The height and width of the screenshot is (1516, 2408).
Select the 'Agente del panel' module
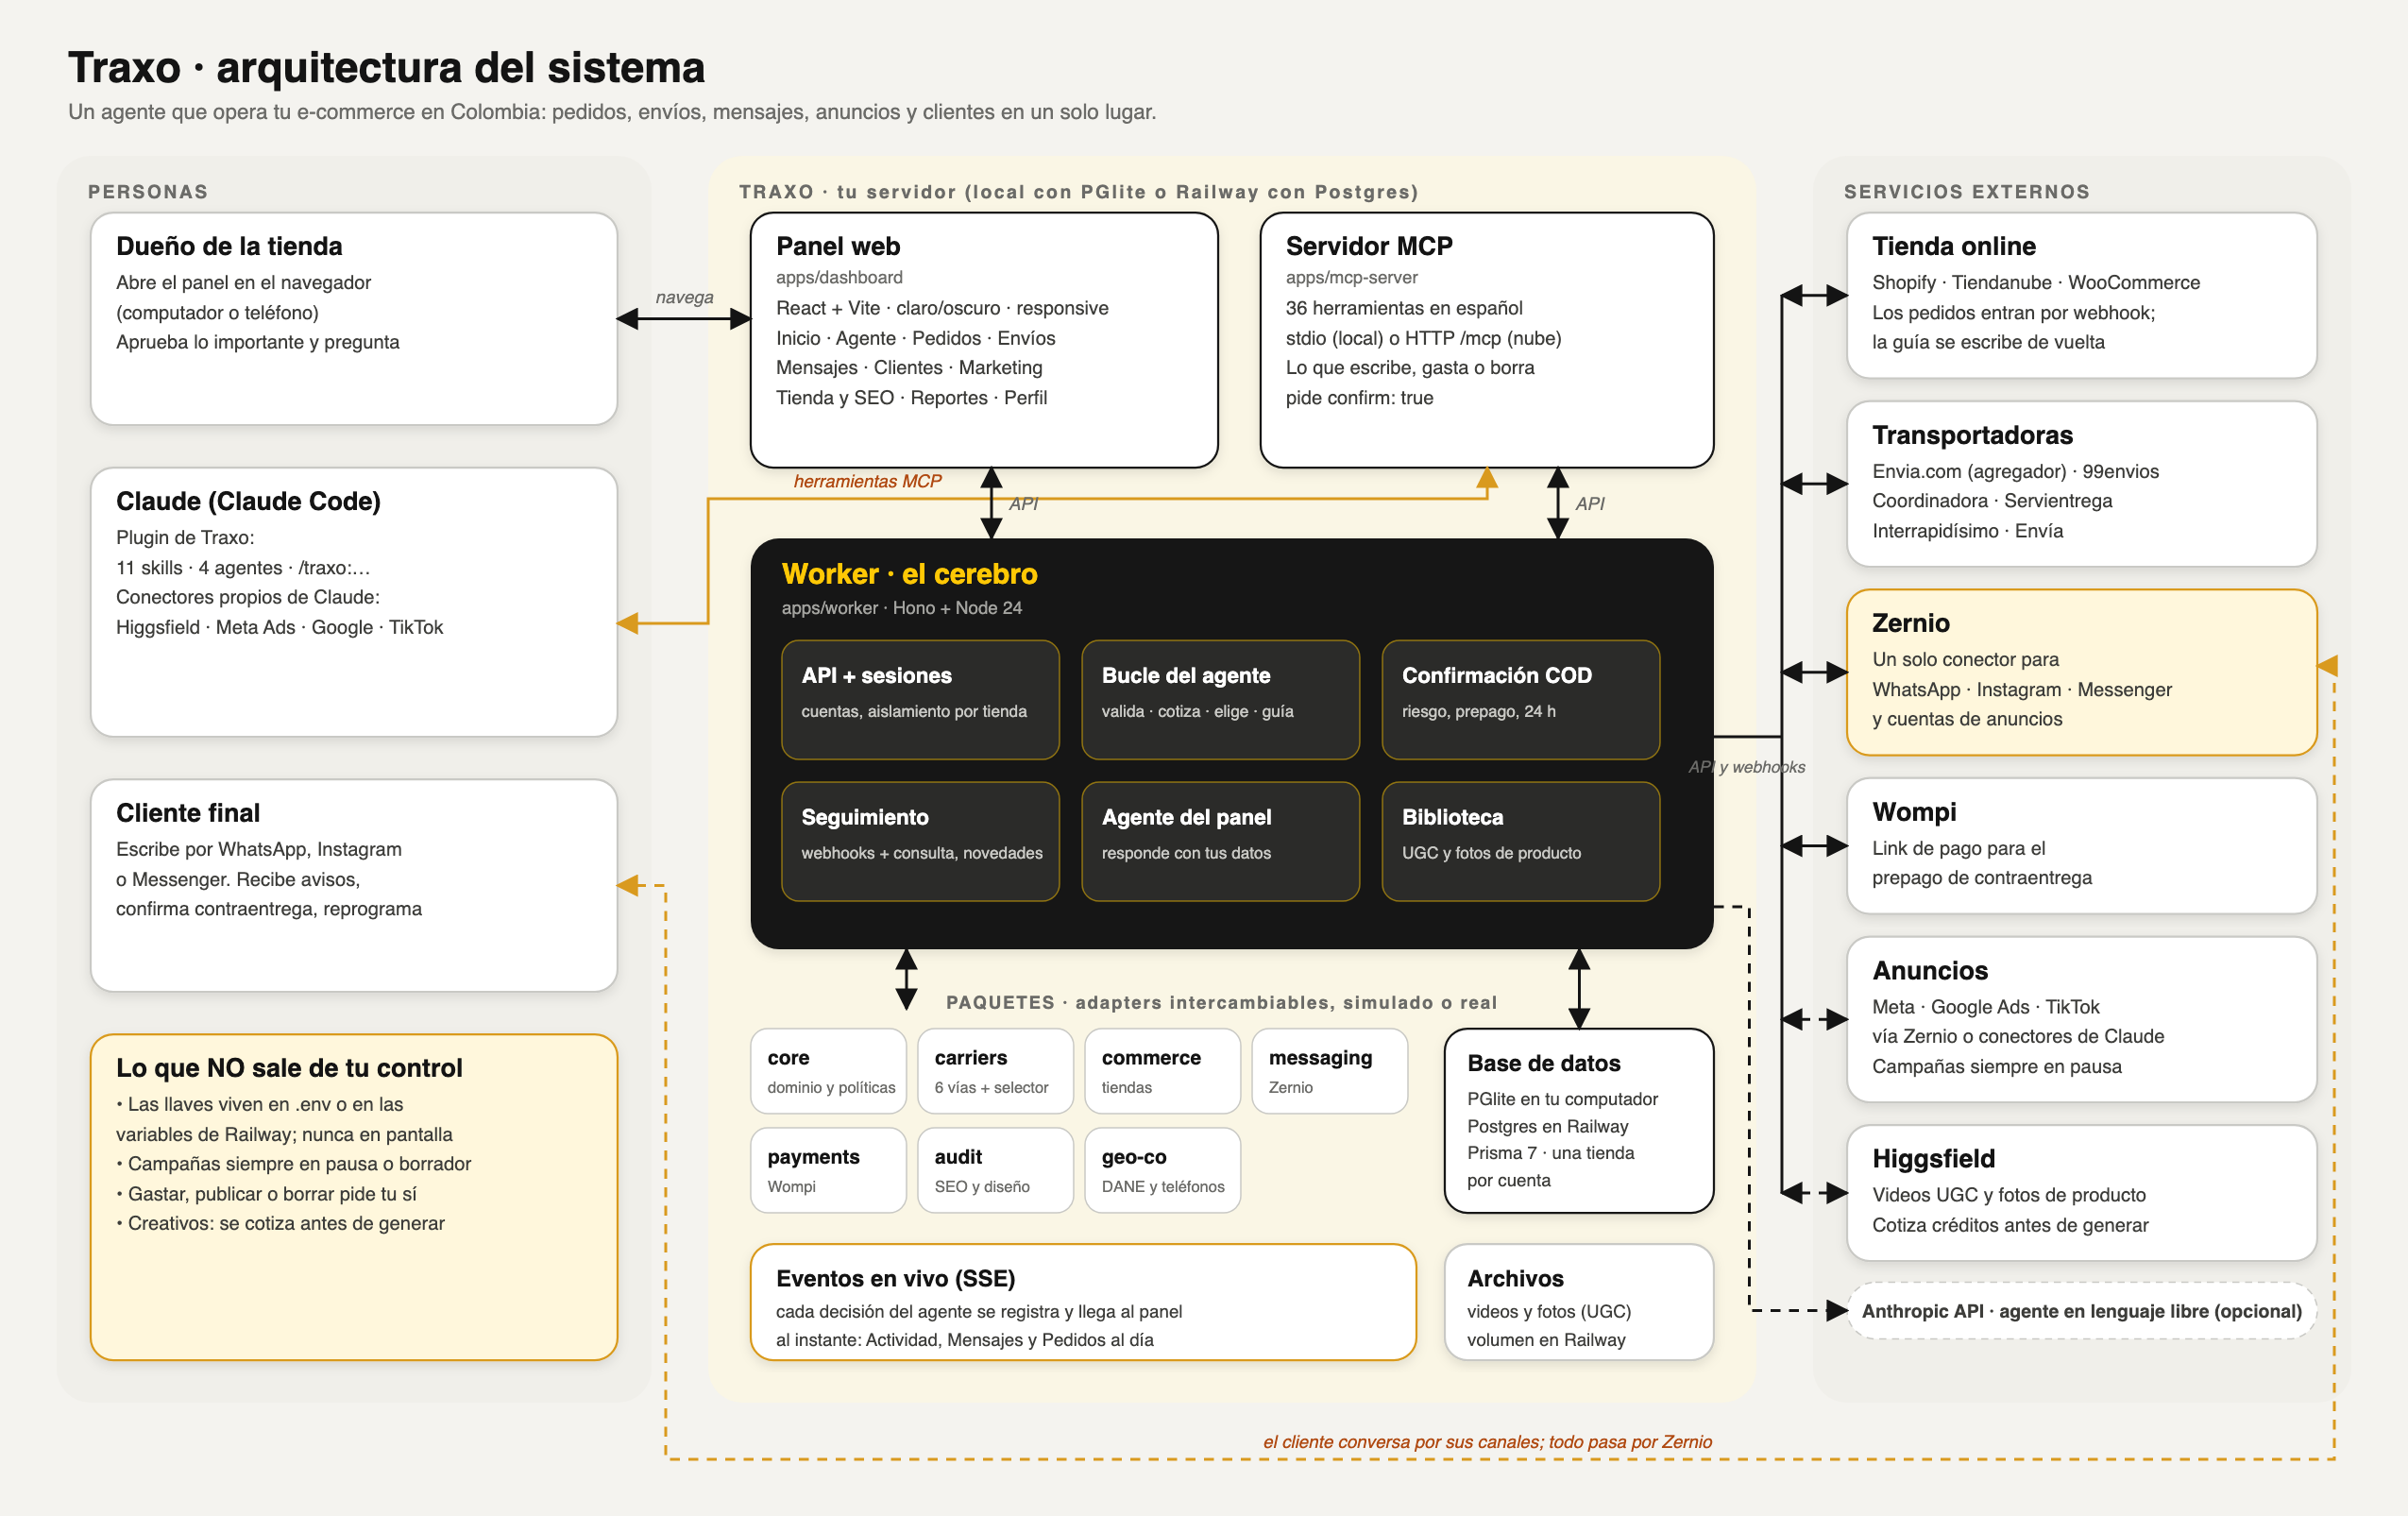coord(1220,841)
